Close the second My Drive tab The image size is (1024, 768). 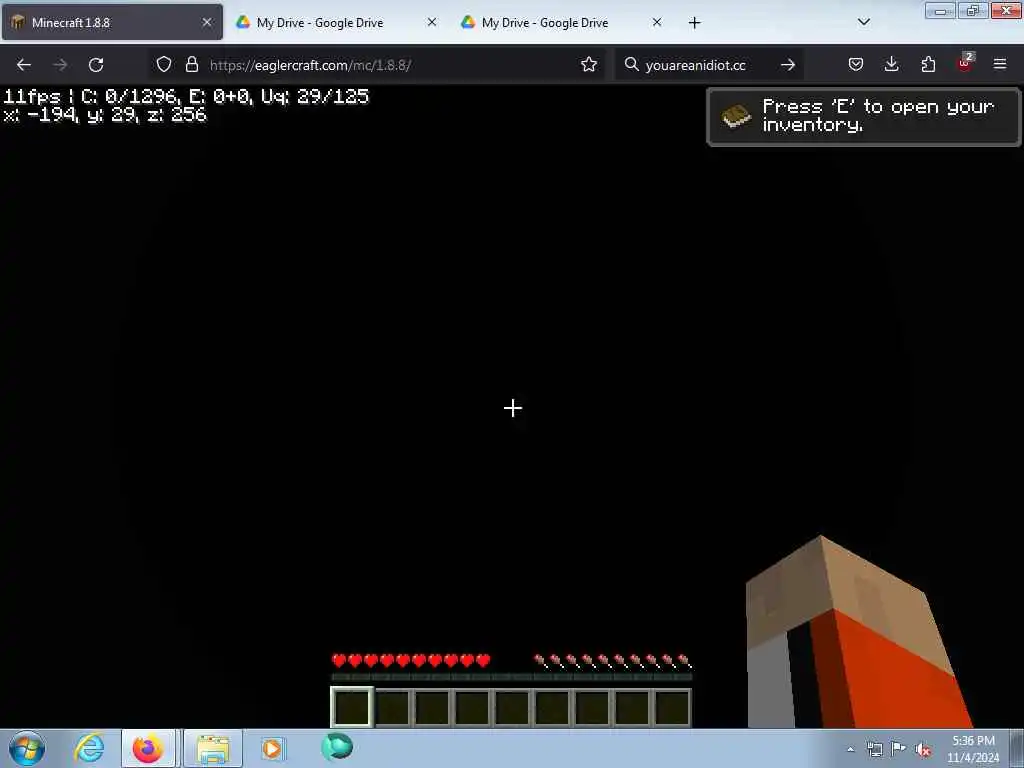coord(657,22)
